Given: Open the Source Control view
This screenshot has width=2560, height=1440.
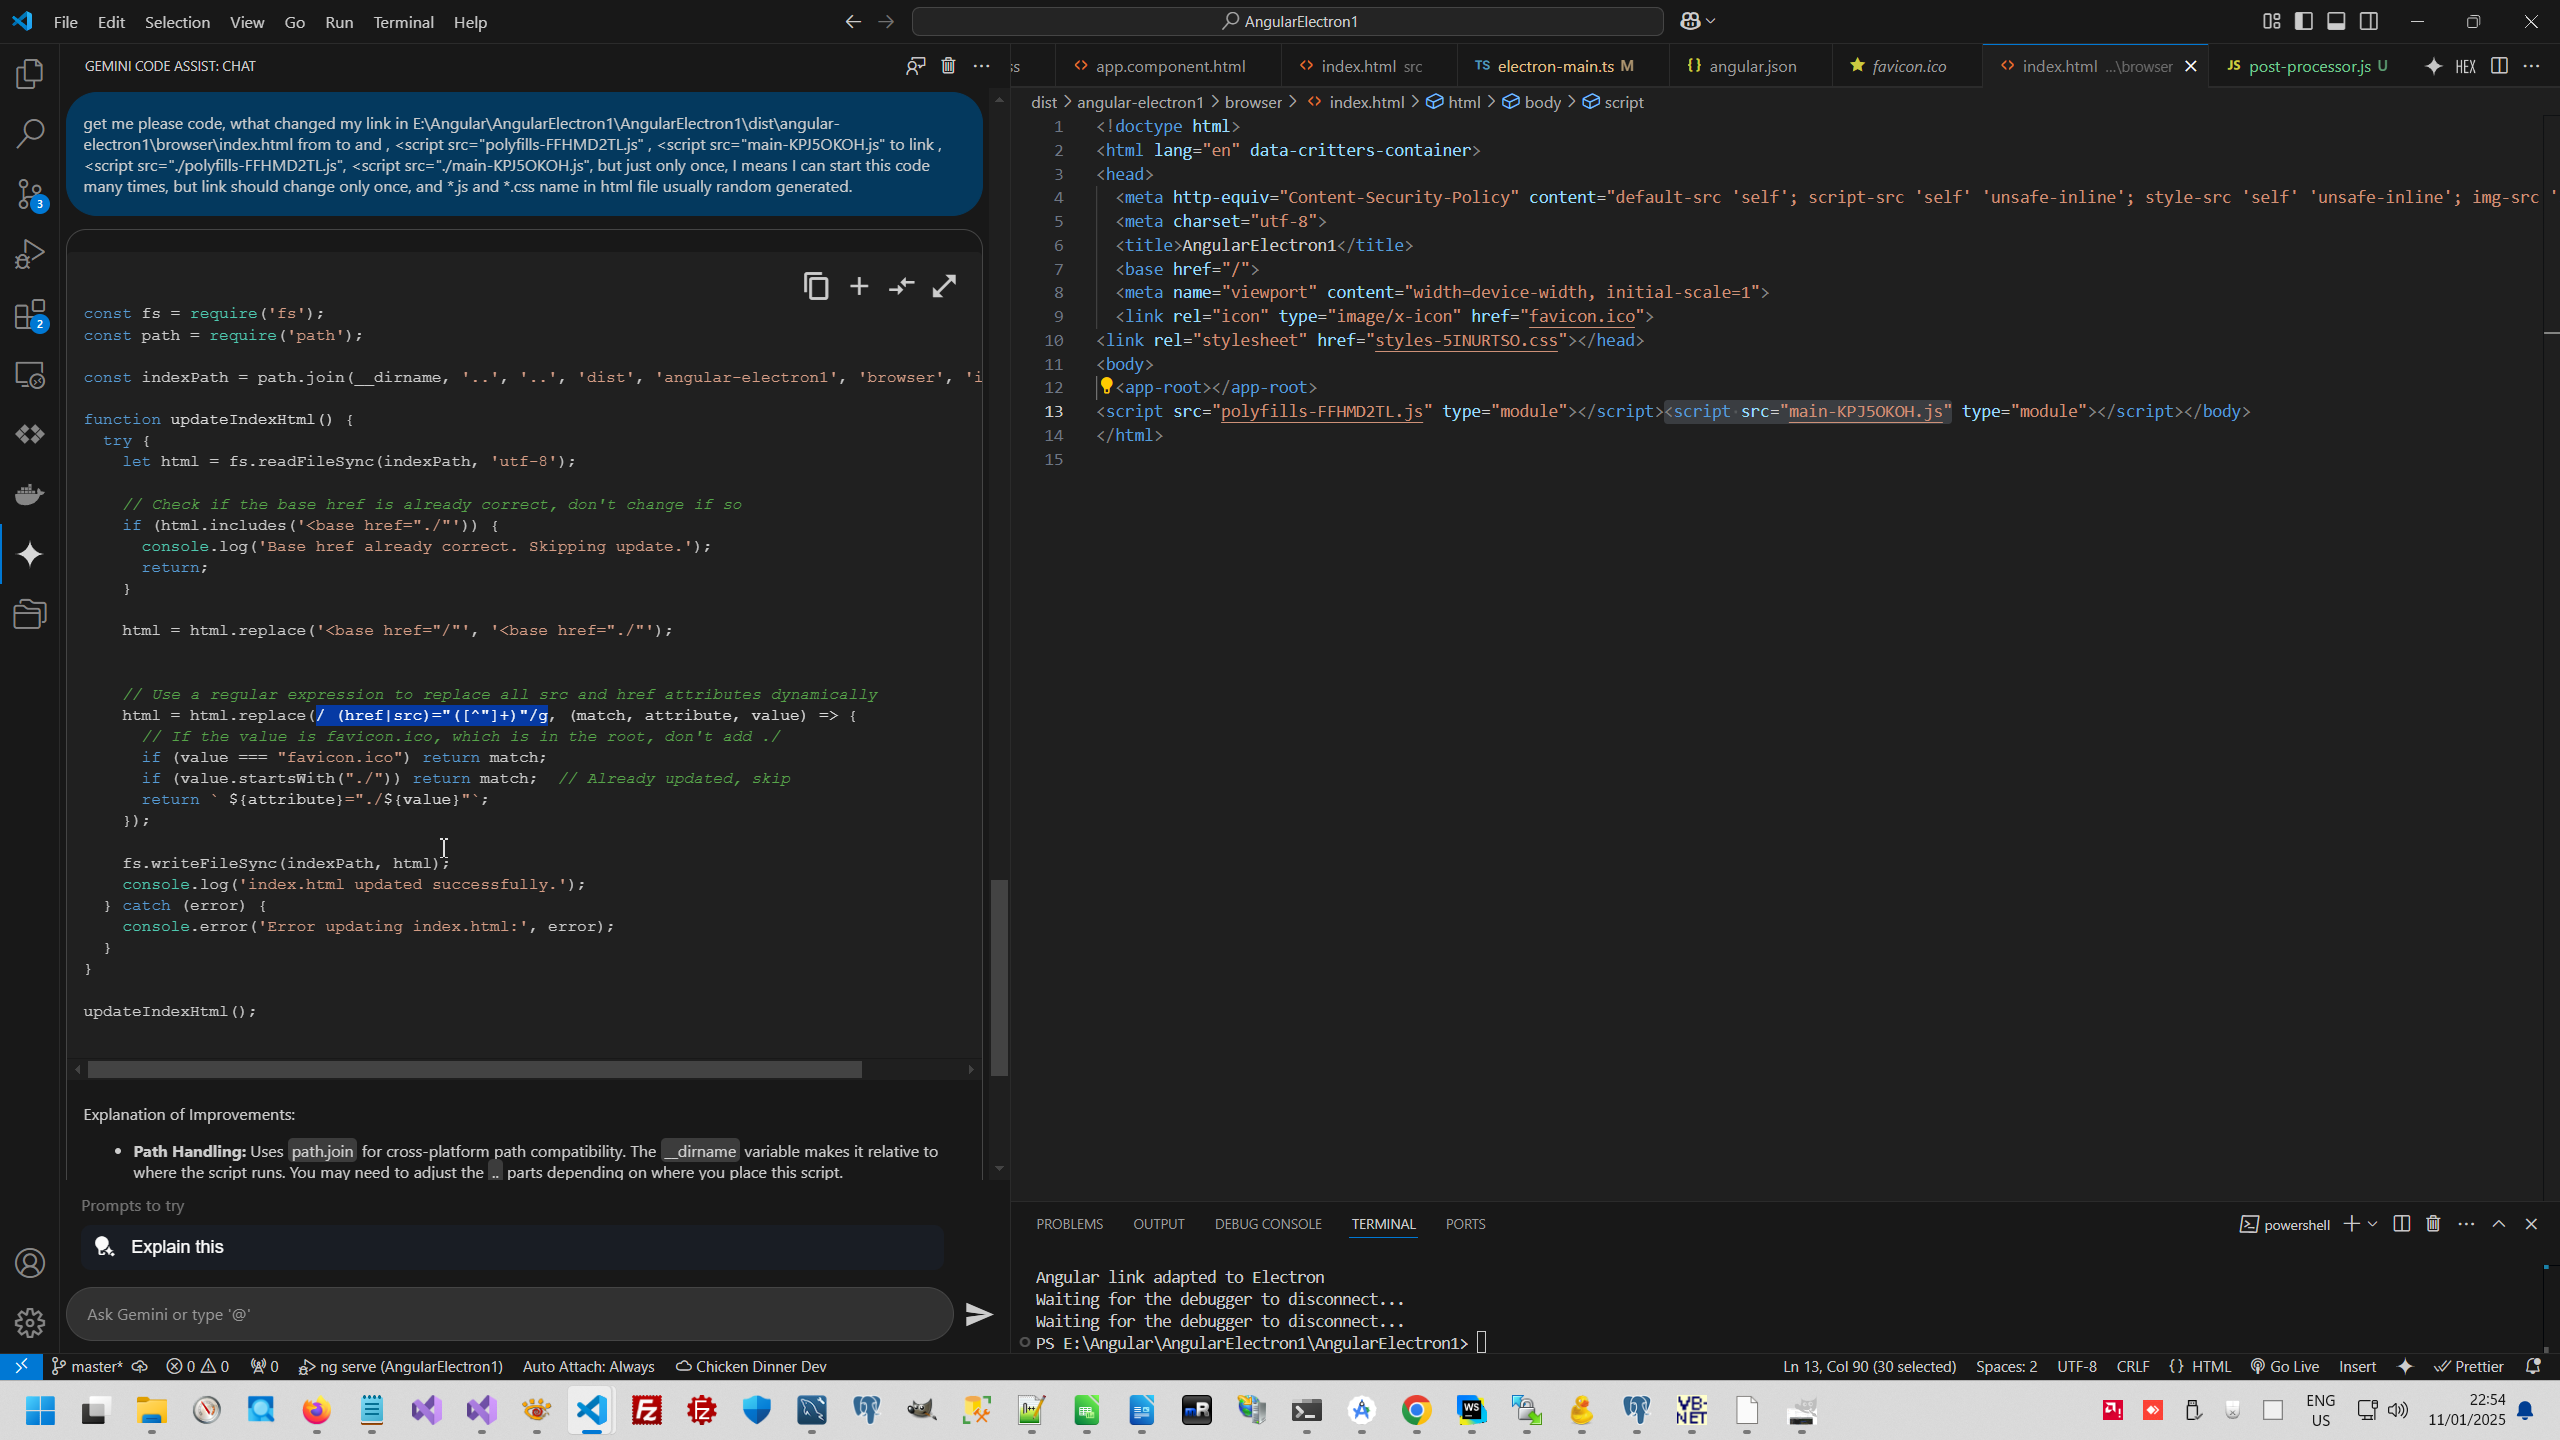Looking at the screenshot, I should 30,193.
